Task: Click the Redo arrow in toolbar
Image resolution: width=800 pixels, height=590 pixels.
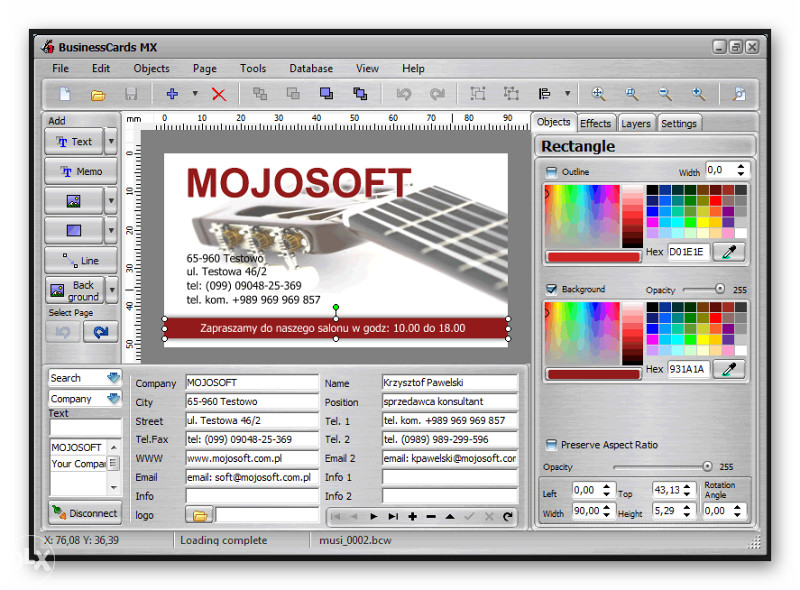Action: point(437,94)
